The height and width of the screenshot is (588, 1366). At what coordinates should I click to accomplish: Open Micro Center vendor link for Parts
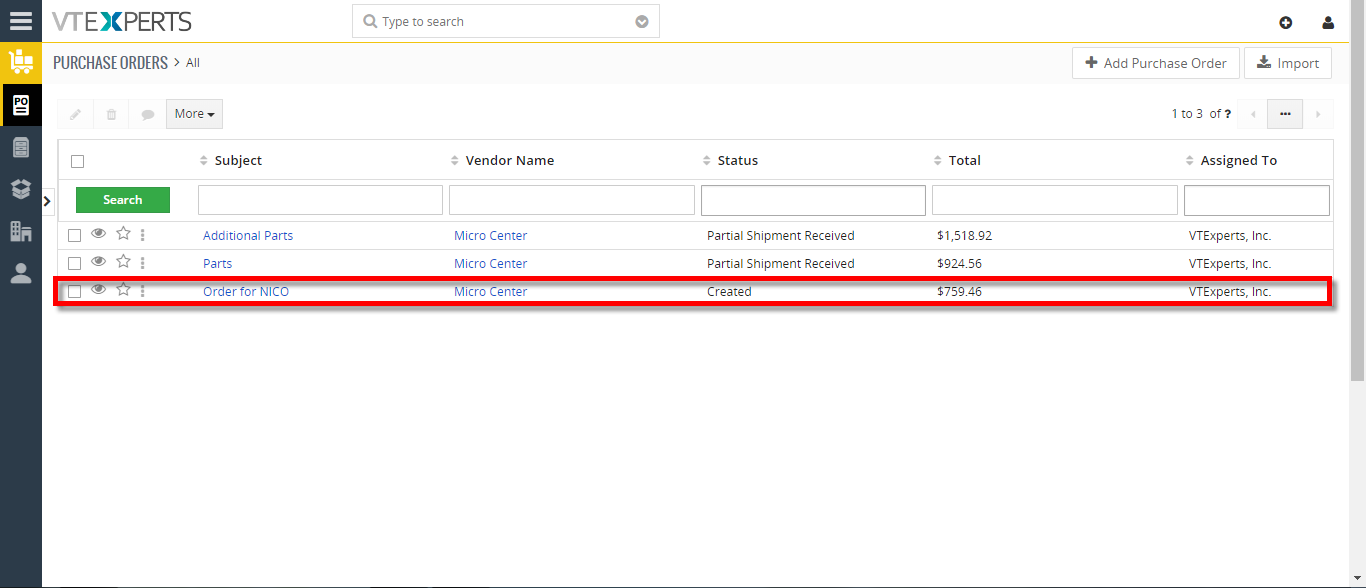tap(490, 264)
